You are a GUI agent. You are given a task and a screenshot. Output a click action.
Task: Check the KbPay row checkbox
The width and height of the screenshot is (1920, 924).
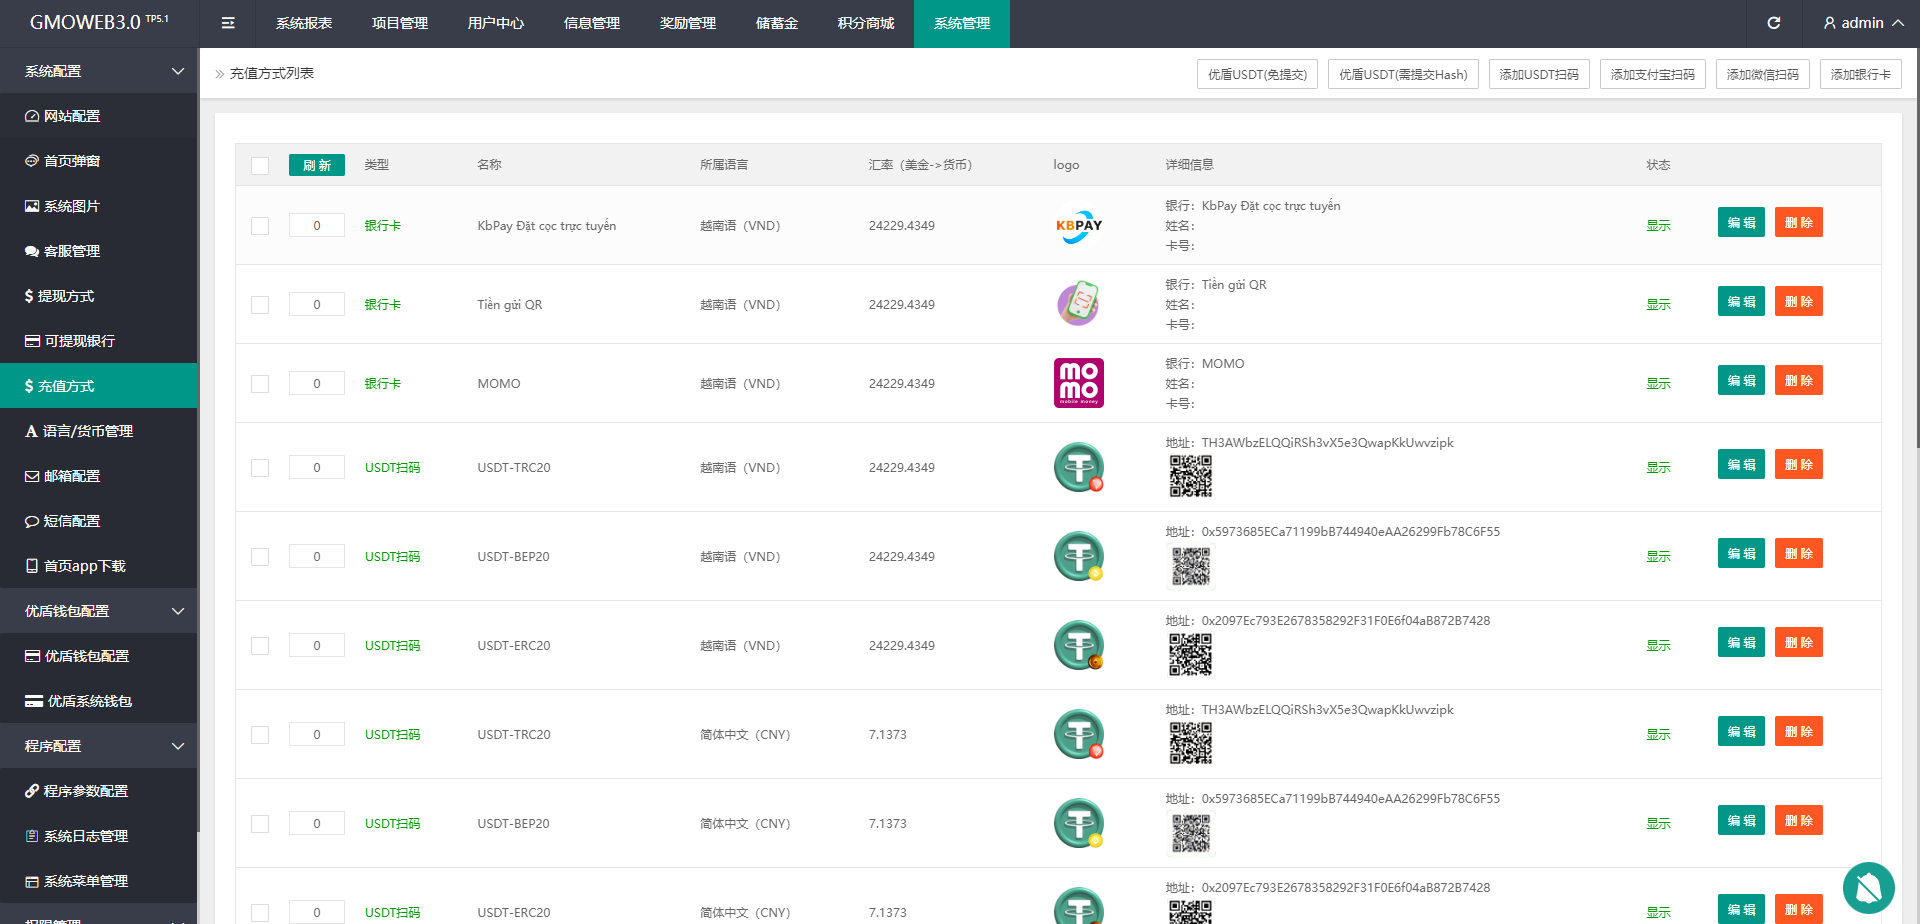(x=260, y=226)
